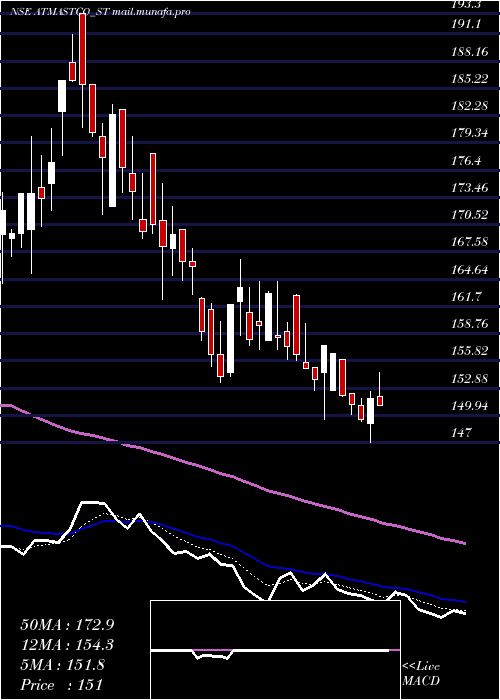Viewport: 500px width, 700px height.
Task: Click the Live MACD inset box
Action: click(x=275, y=650)
